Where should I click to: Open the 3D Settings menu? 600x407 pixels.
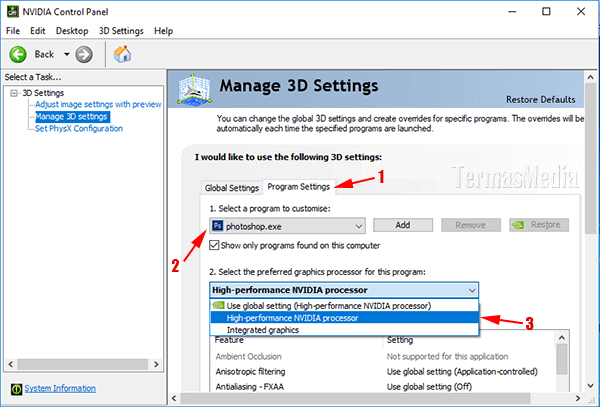pos(121,31)
